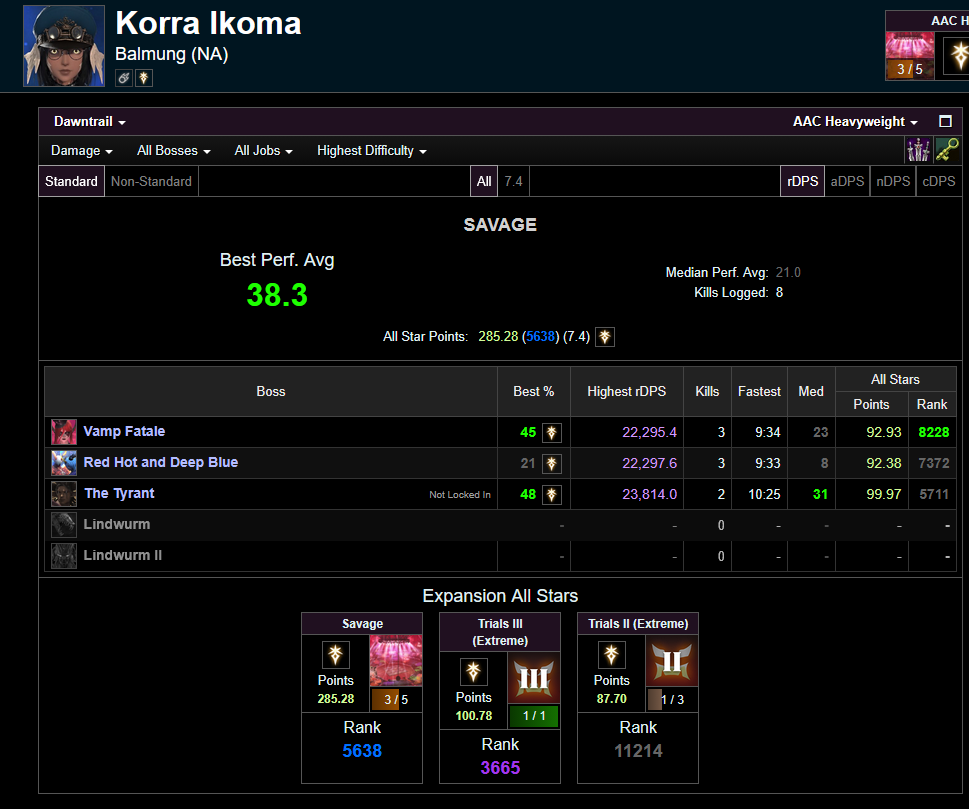Click The Tyrant's 23,814.0 rDPS value
This screenshot has height=809, width=969.
[649, 494]
